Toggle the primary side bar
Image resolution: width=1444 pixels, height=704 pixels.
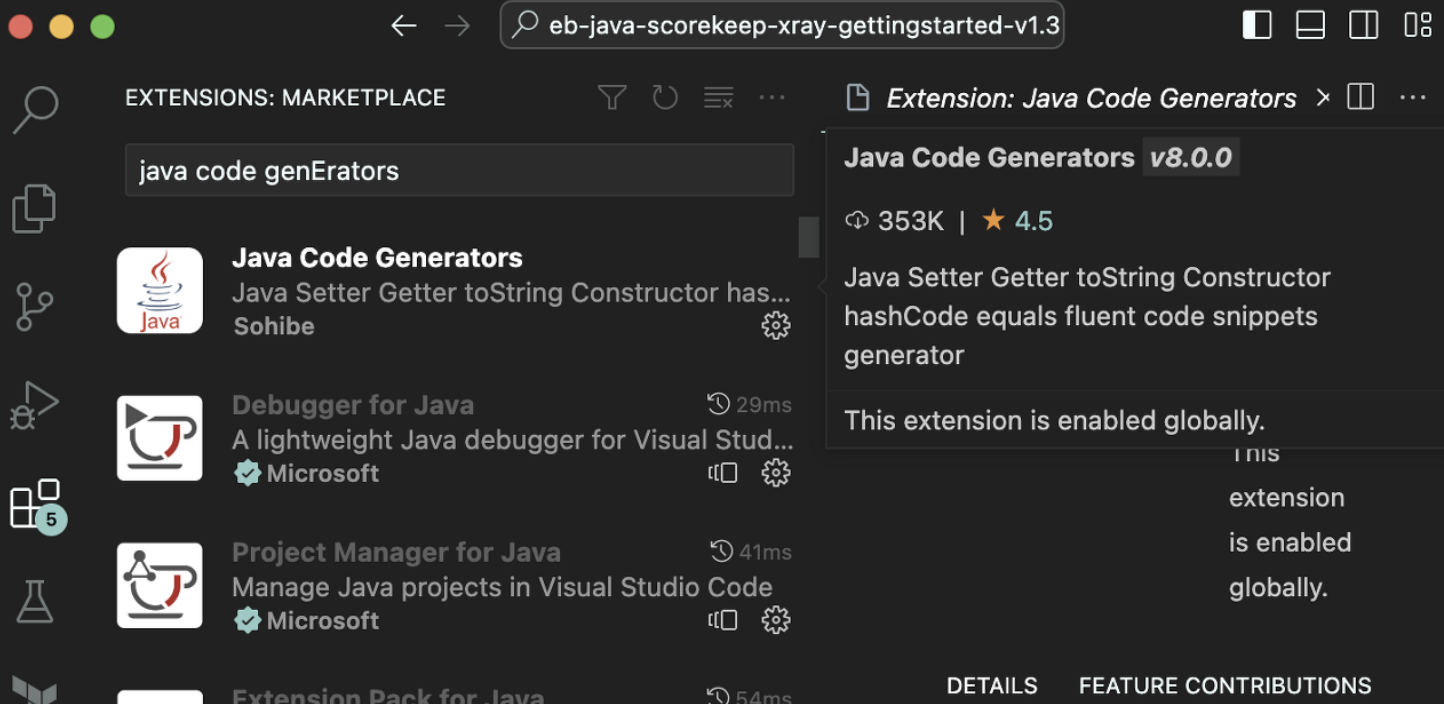[1257, 25]
